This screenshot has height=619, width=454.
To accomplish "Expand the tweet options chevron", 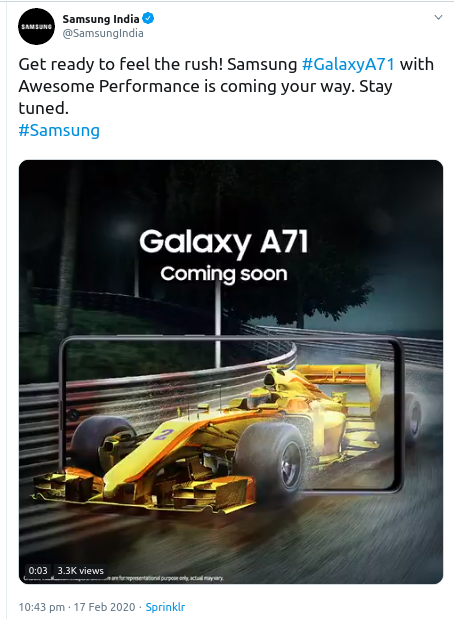I will [438, 17].
